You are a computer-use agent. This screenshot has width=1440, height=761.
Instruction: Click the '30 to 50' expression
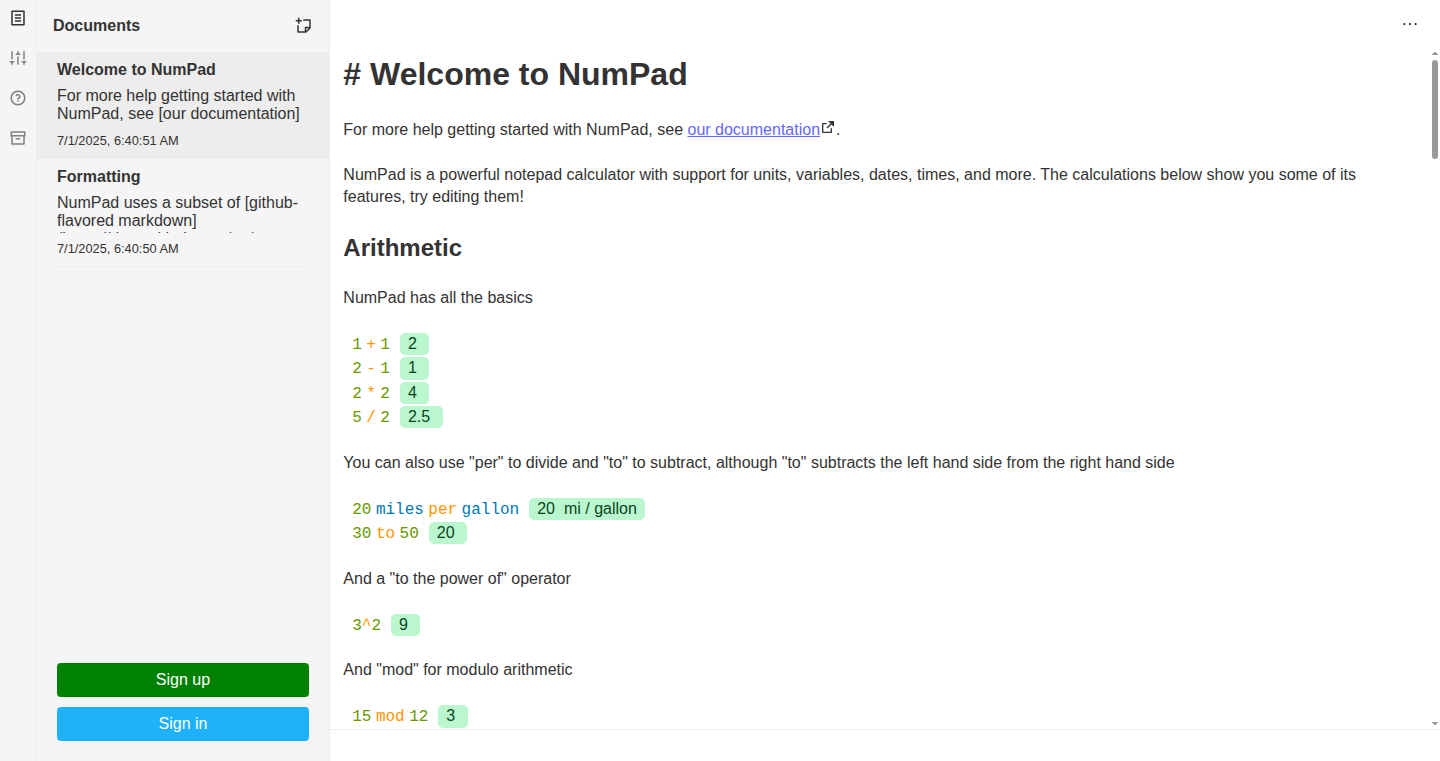click(385, 533)
